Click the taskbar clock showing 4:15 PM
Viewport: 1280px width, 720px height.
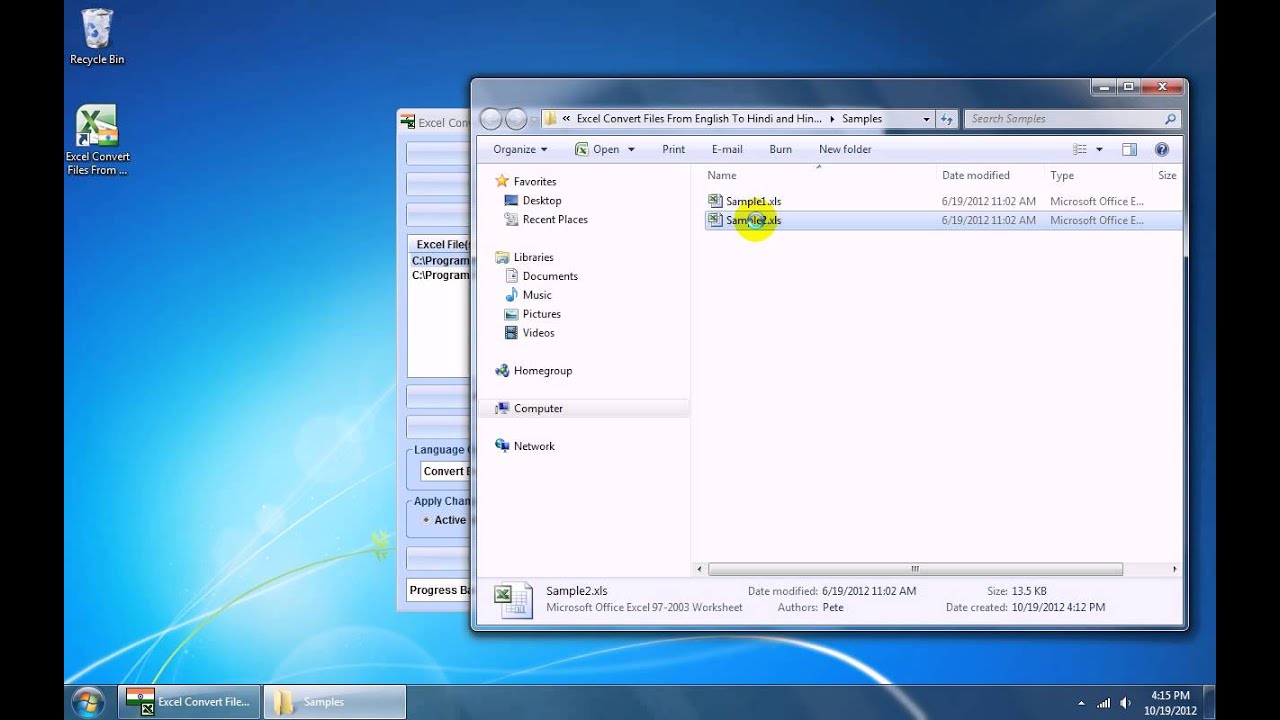click(1170, 703)
